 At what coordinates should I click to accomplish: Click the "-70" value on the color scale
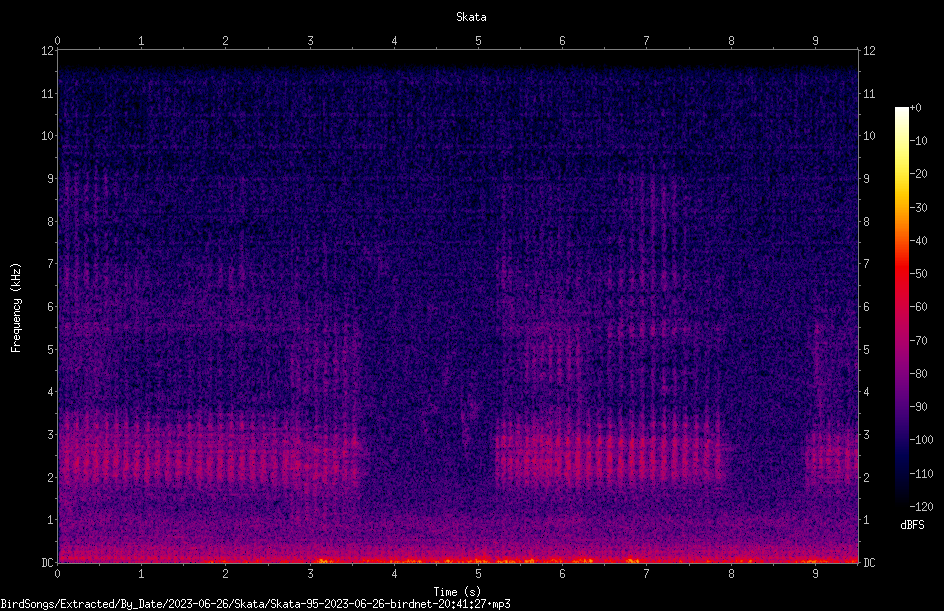918,341
